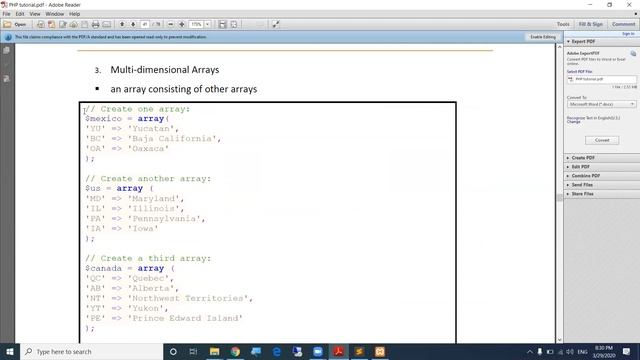The width and height of the screenshot is (640, 360).
Task: Open attachments panel icon in left sidebar
Action: [7, 79]
